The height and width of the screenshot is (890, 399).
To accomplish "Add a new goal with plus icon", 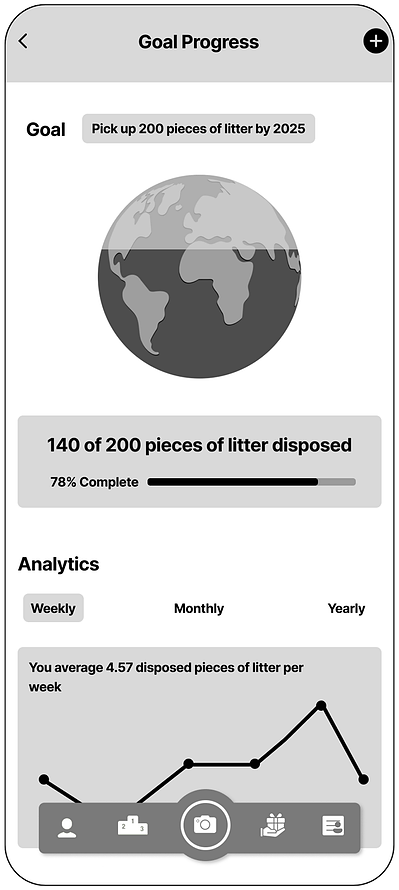I will [x=375, y=41].
